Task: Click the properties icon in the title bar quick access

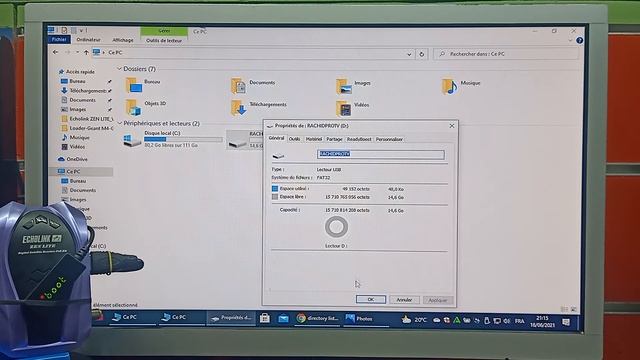Action: click(x=64, y=30)
